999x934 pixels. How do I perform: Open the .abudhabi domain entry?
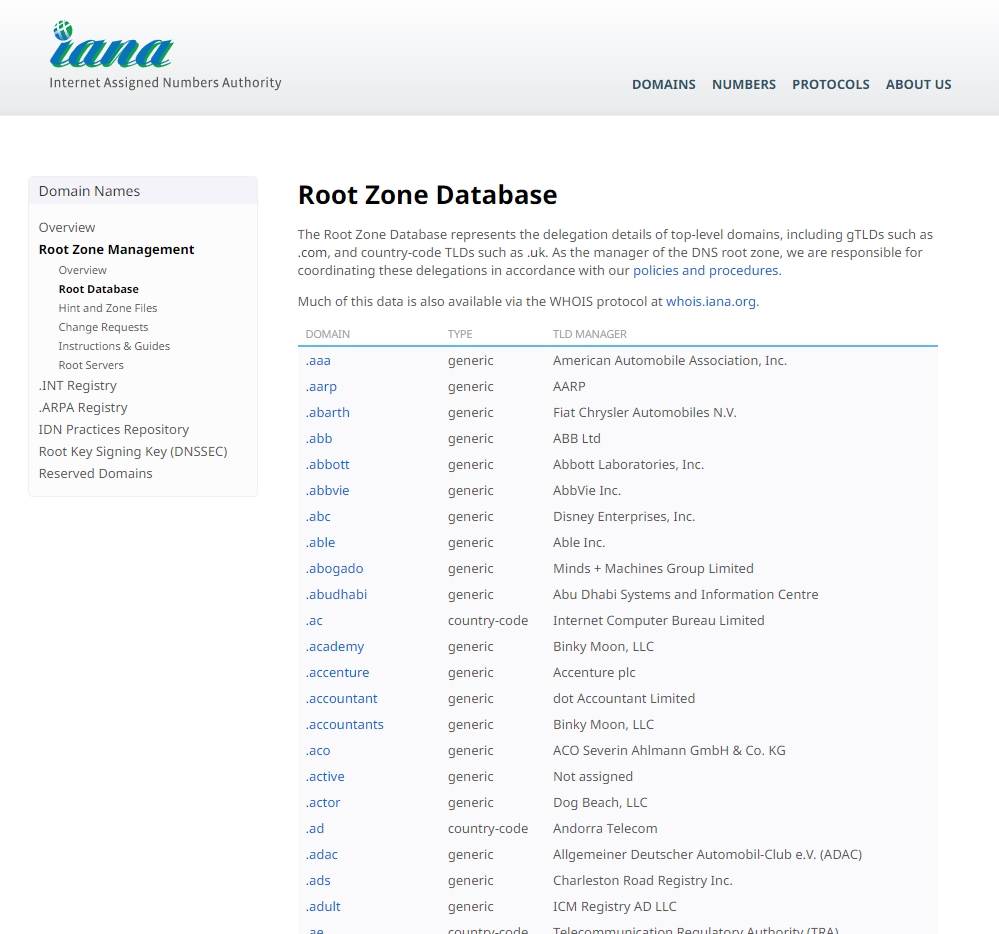pyautogui.click(x=336, y=595)
